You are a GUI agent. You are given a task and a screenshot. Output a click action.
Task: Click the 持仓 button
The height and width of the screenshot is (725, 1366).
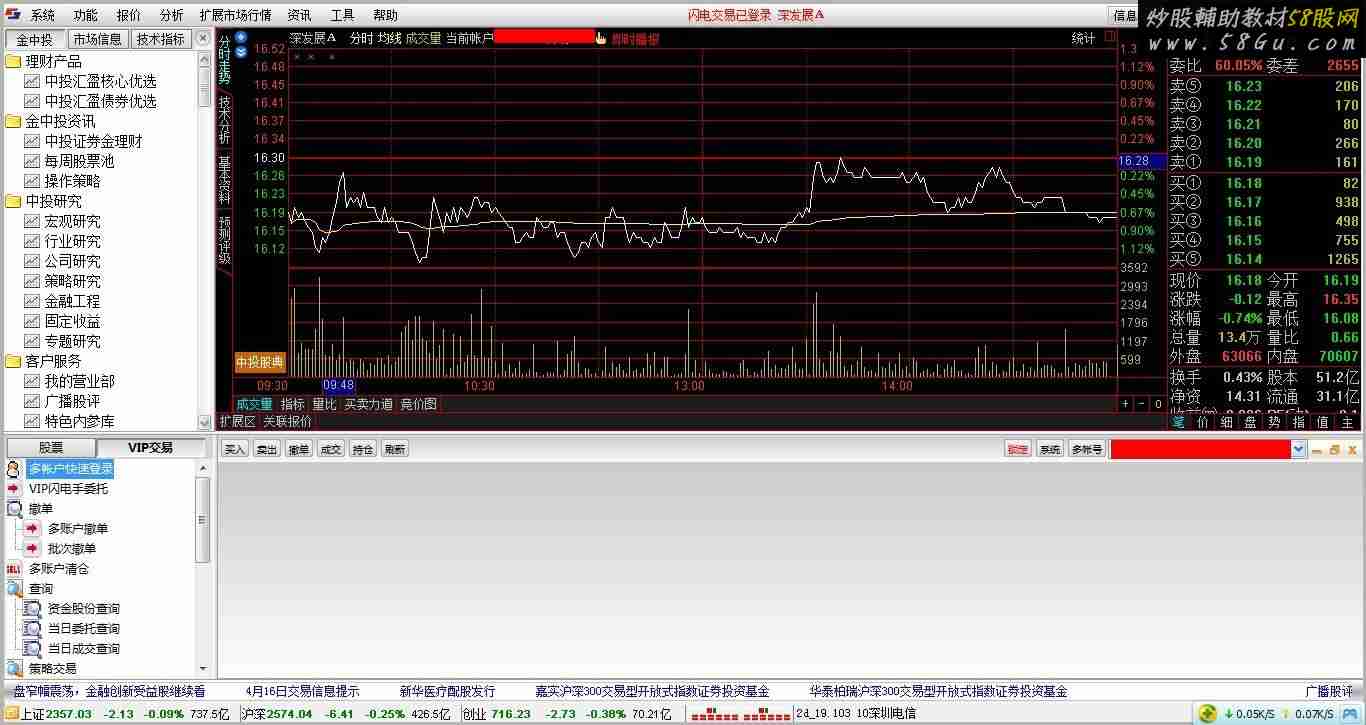pyautogui.click(x=363, y=450)
